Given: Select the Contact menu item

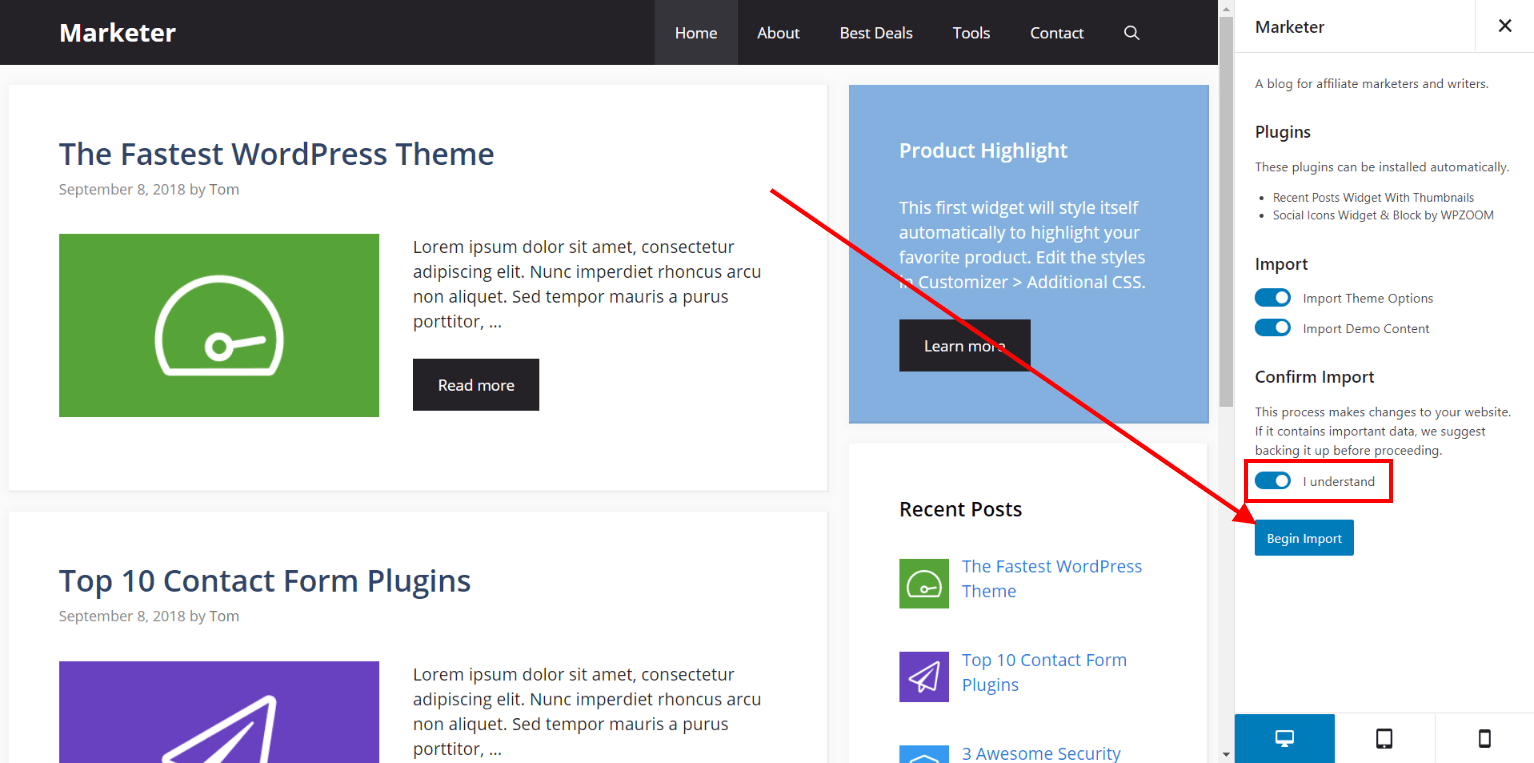Looking at the screenshot, I should [x=1056, y=32].
